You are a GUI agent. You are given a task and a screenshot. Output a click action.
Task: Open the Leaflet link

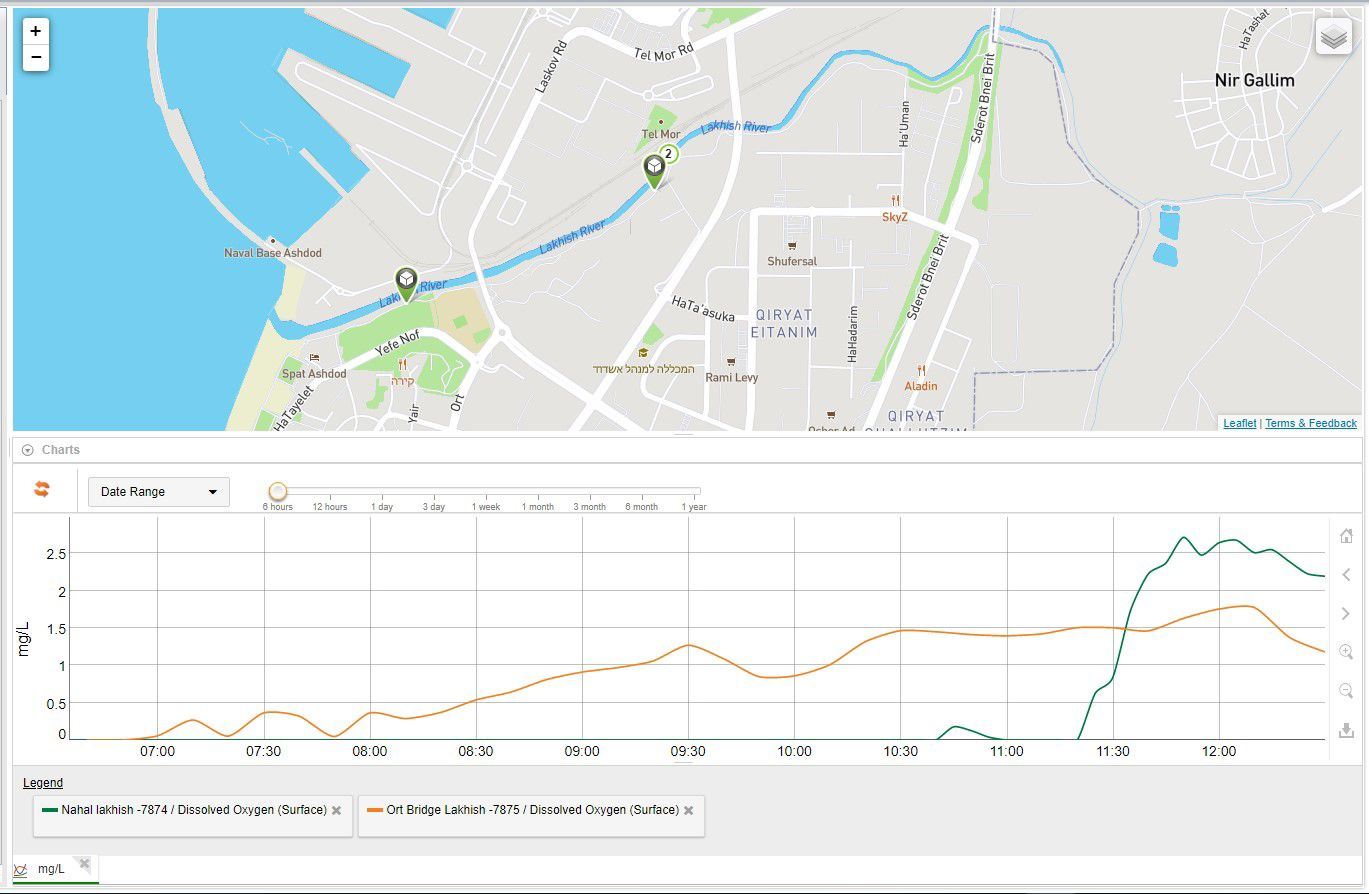[1239, 424]
